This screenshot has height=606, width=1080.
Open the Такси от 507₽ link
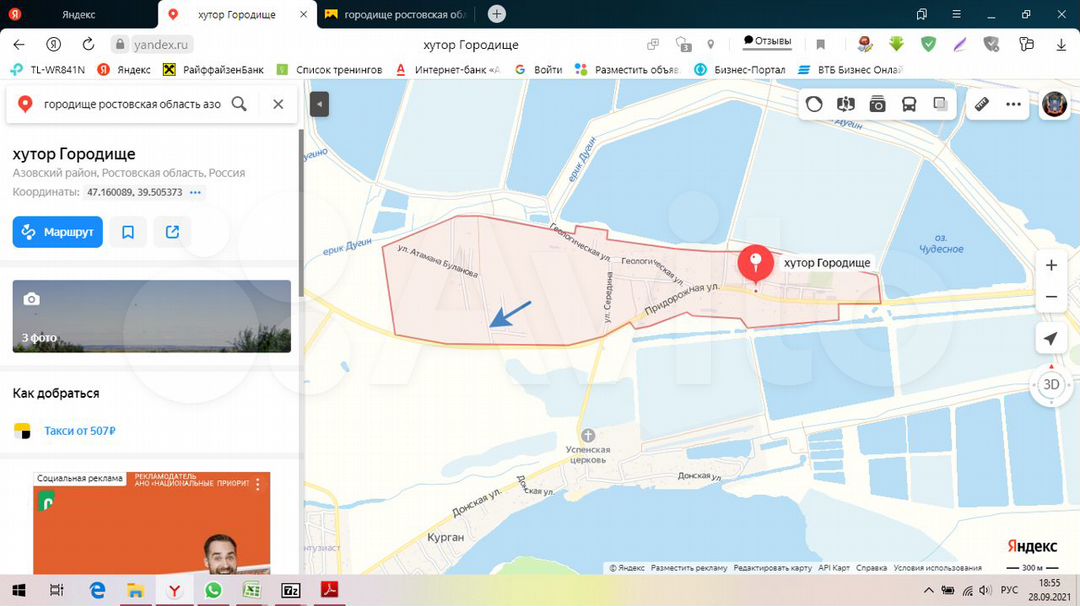coord(80,431)
